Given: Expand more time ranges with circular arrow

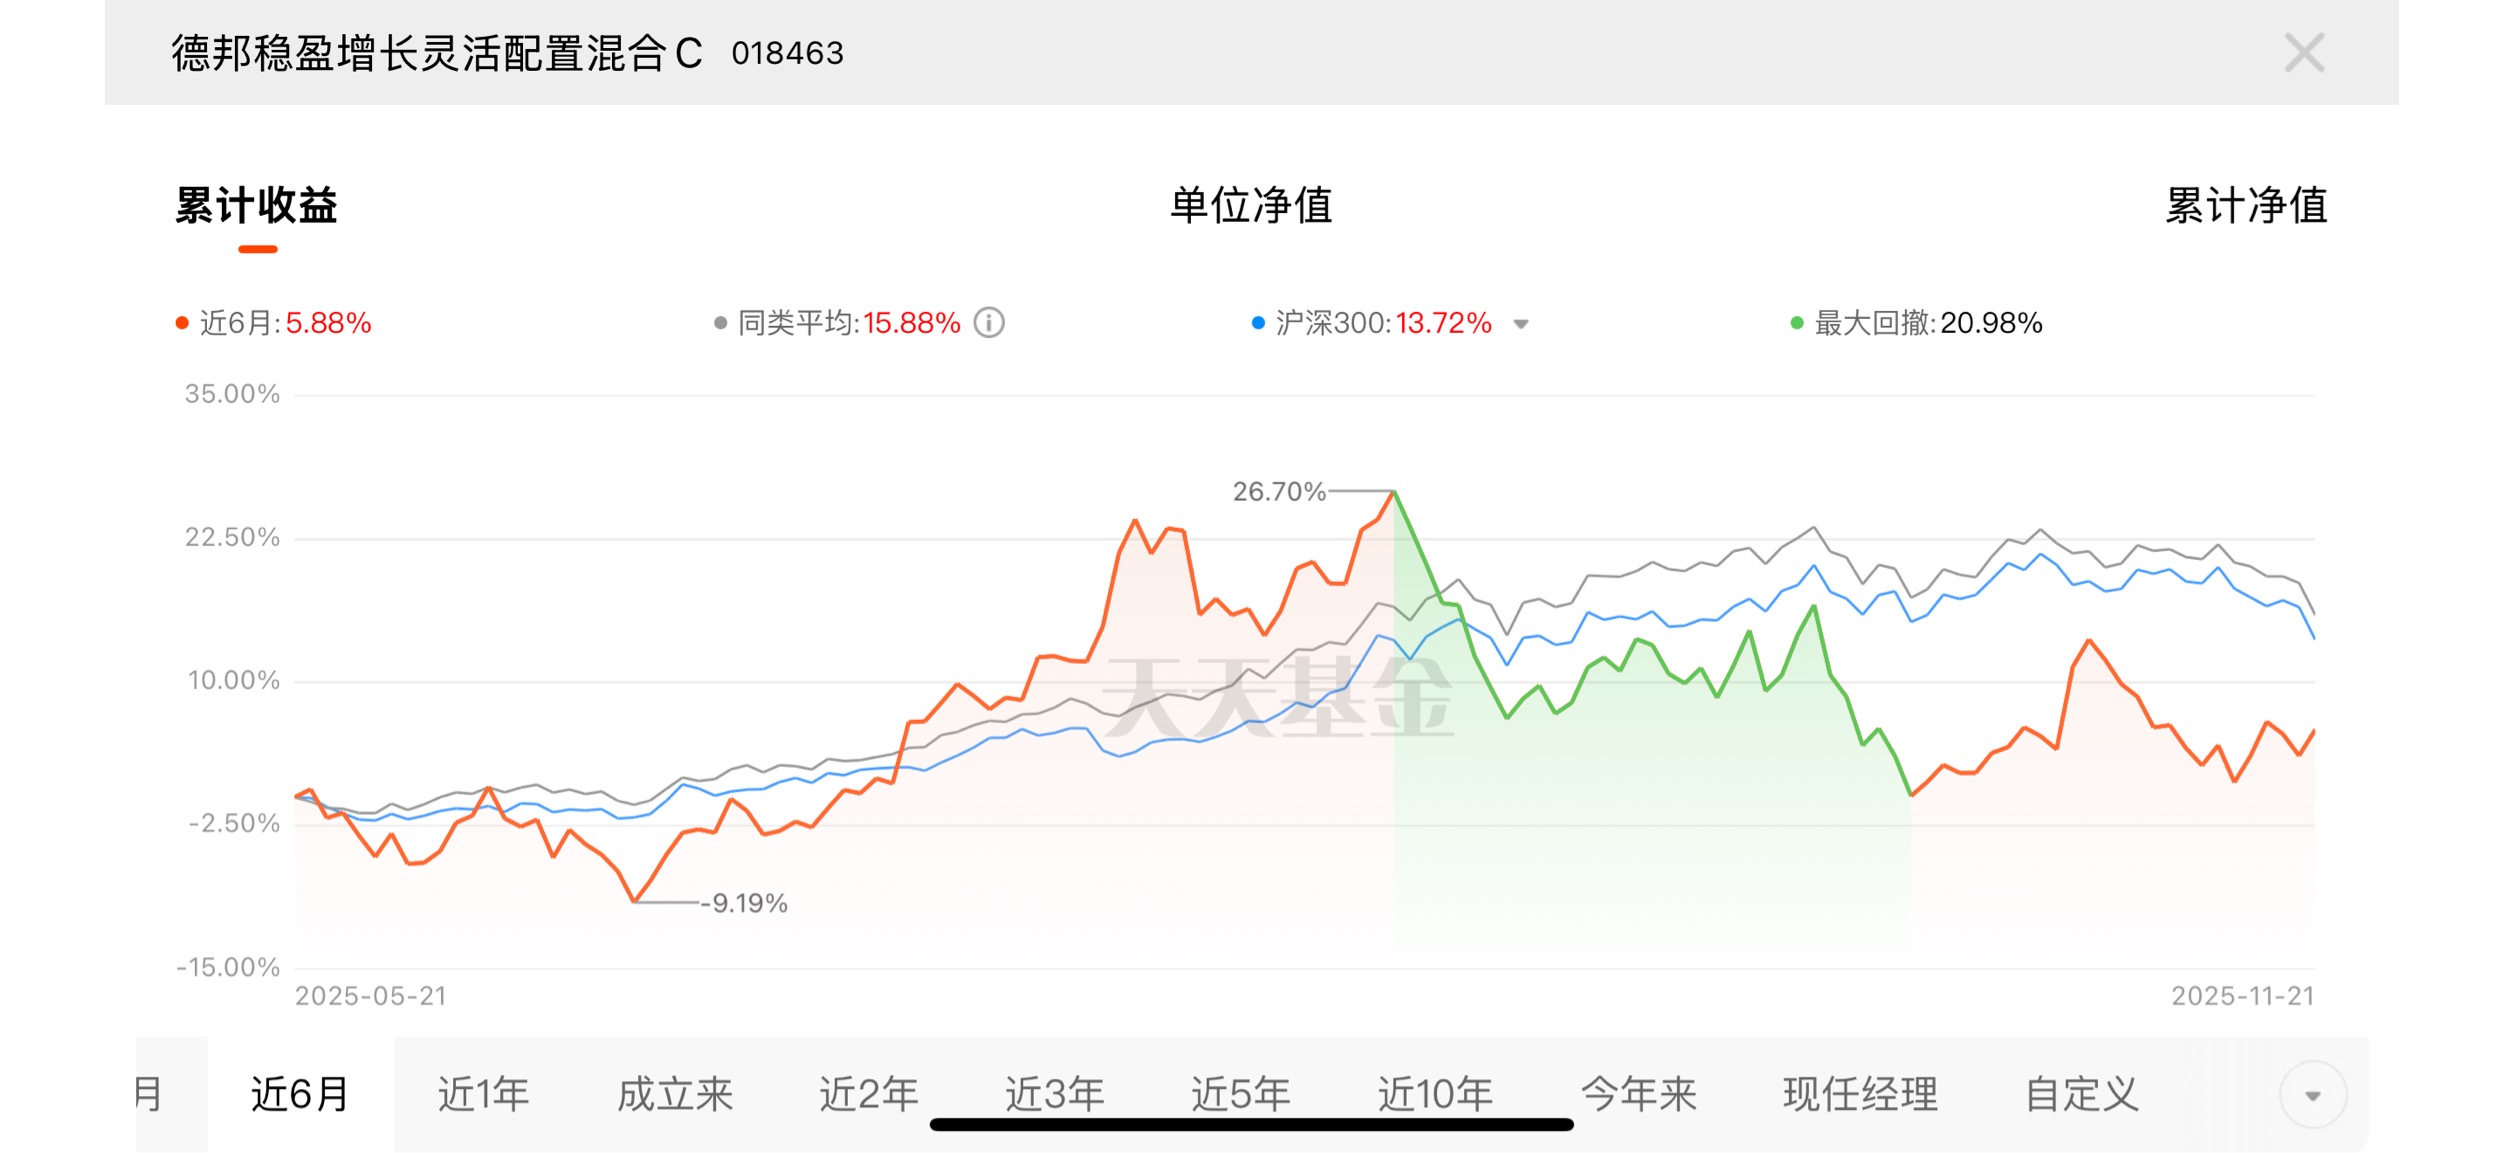Looking at the screenshot, I should point(2312,1095).
